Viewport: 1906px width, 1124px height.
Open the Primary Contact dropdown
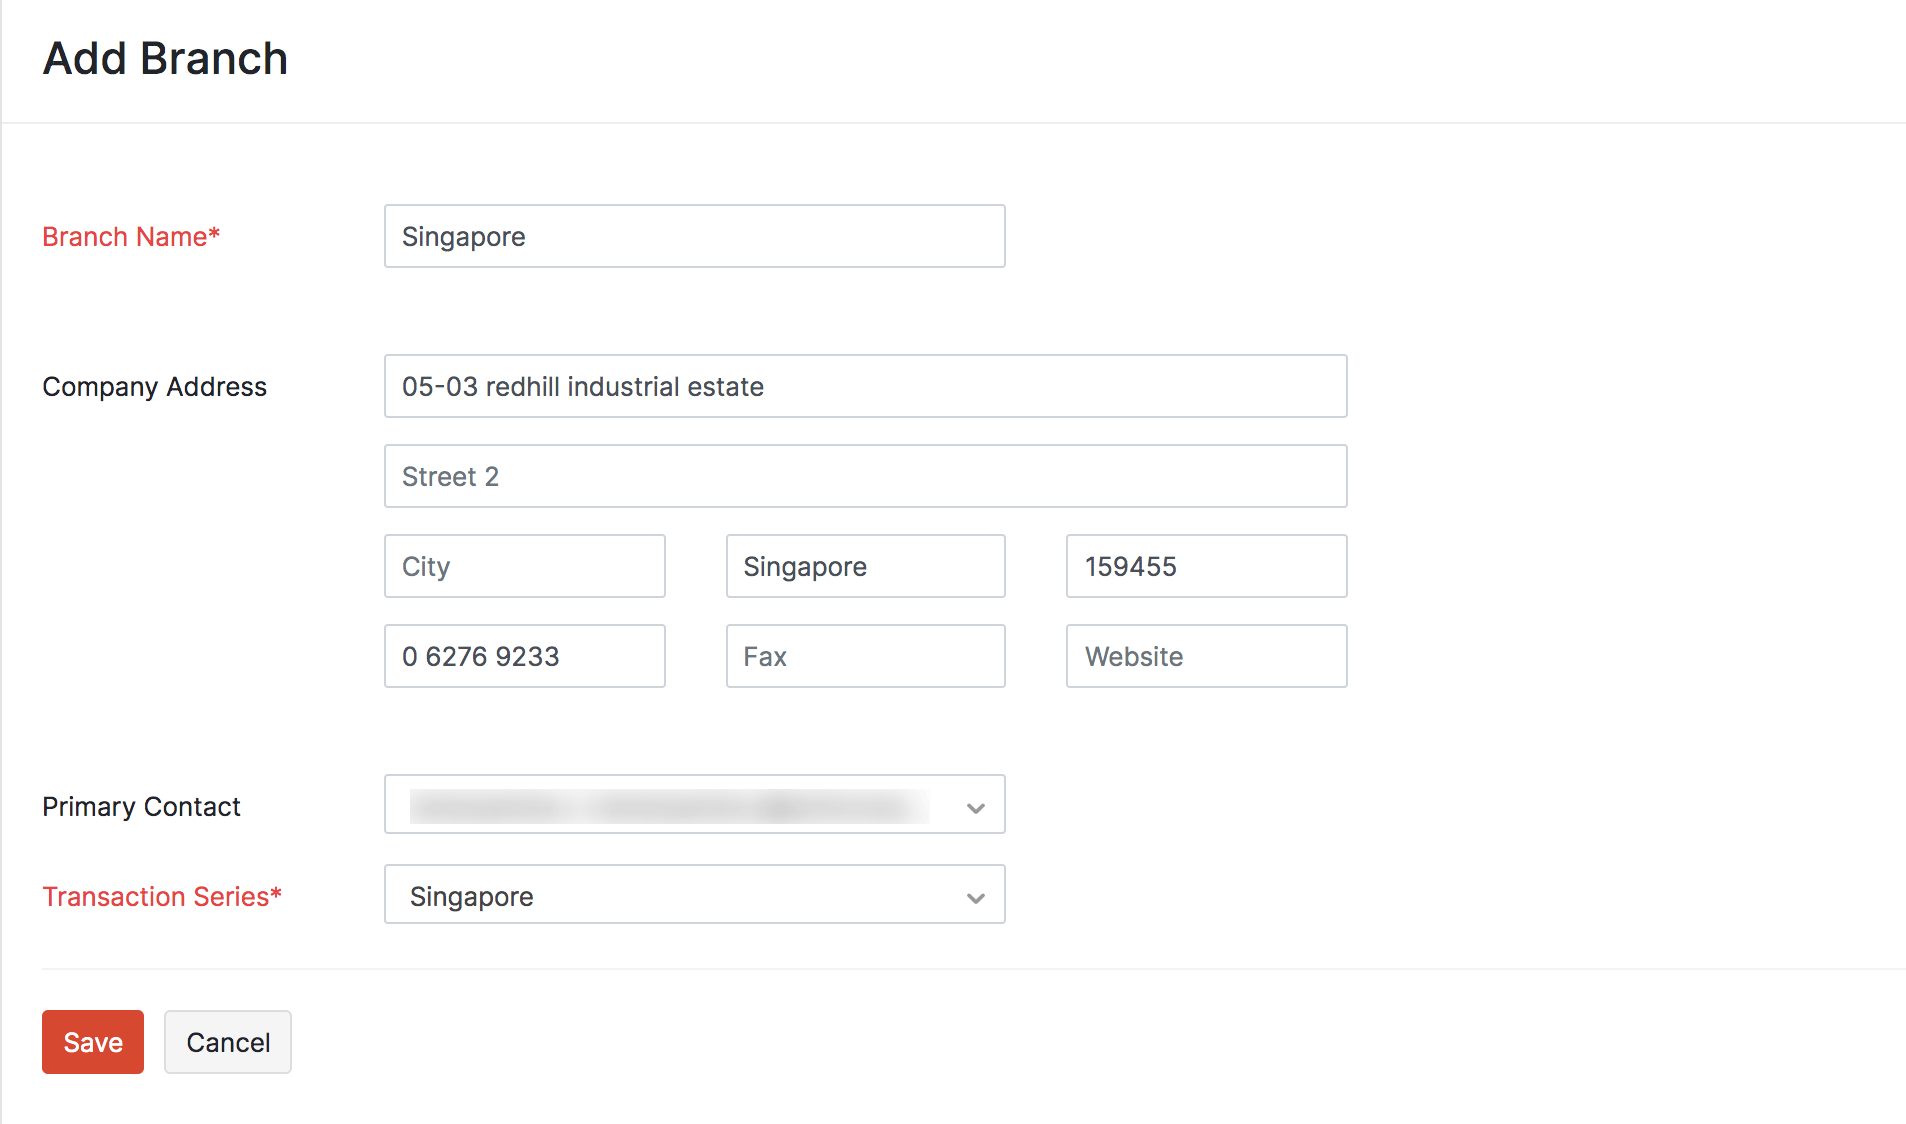[x=670, y=804]
